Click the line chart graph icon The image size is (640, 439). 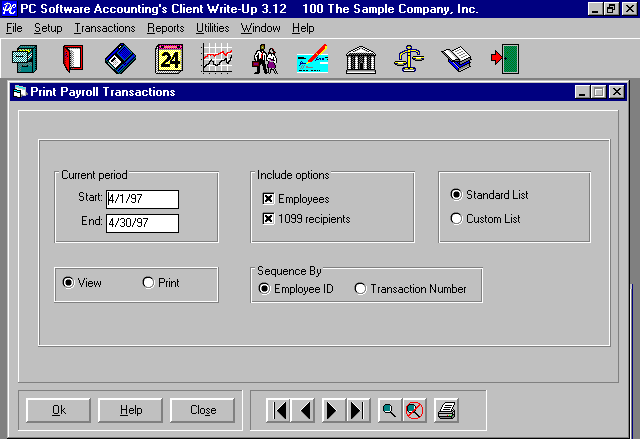pyautogui.click(x=217, y=59)
